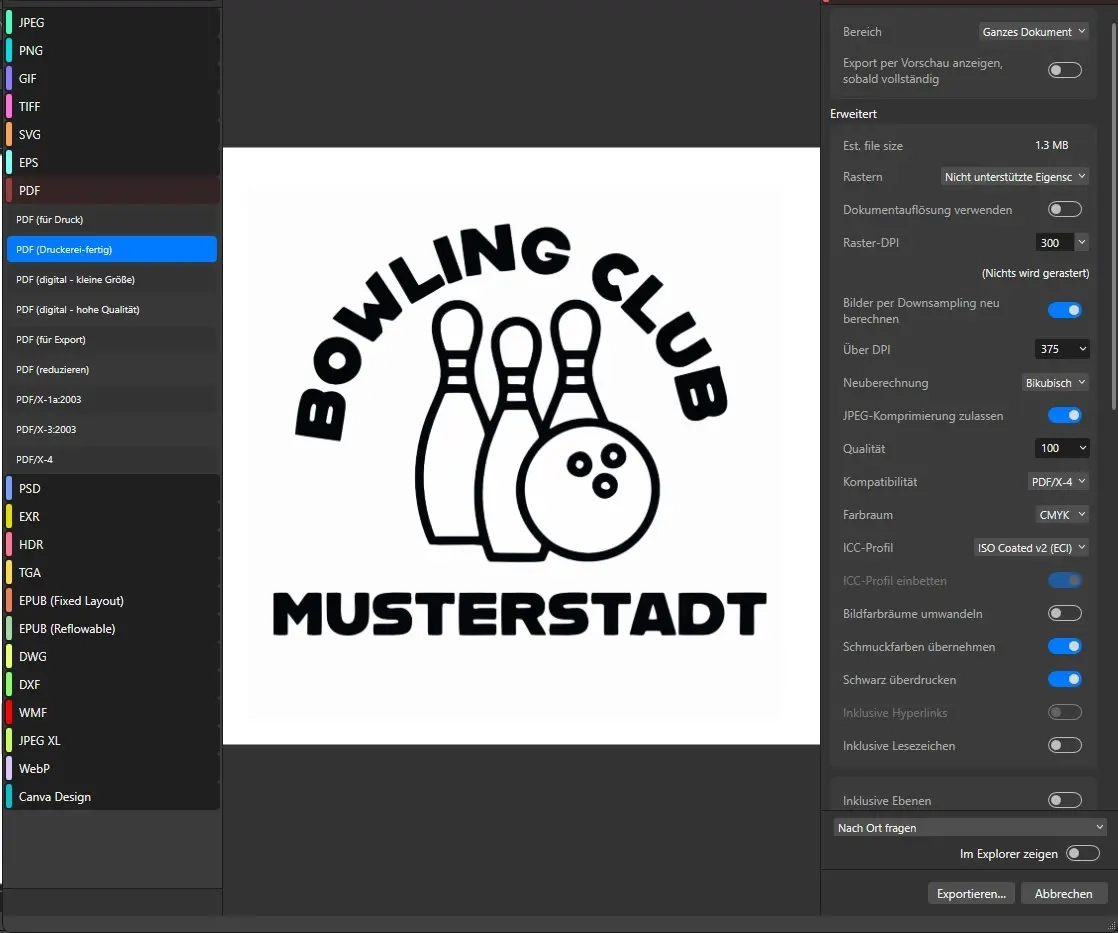Open the Qualität 100 dropdown

tap(1062, 448)
